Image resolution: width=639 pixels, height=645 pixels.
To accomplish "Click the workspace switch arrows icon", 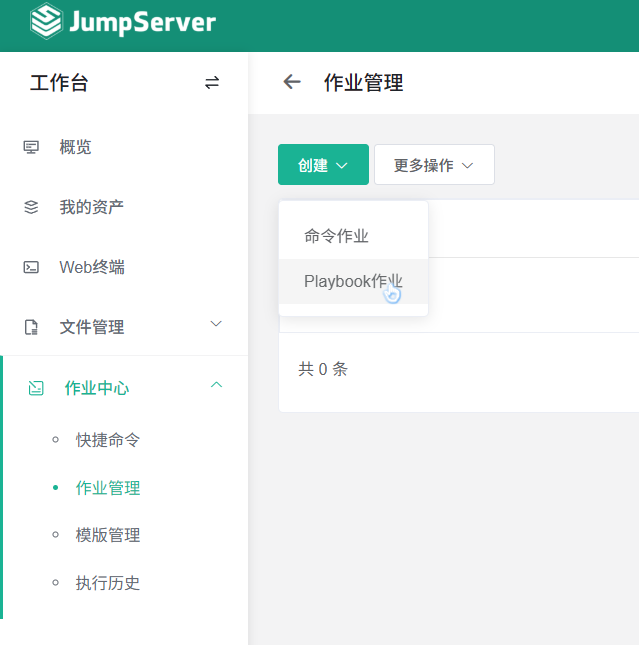I will point(212,83).
